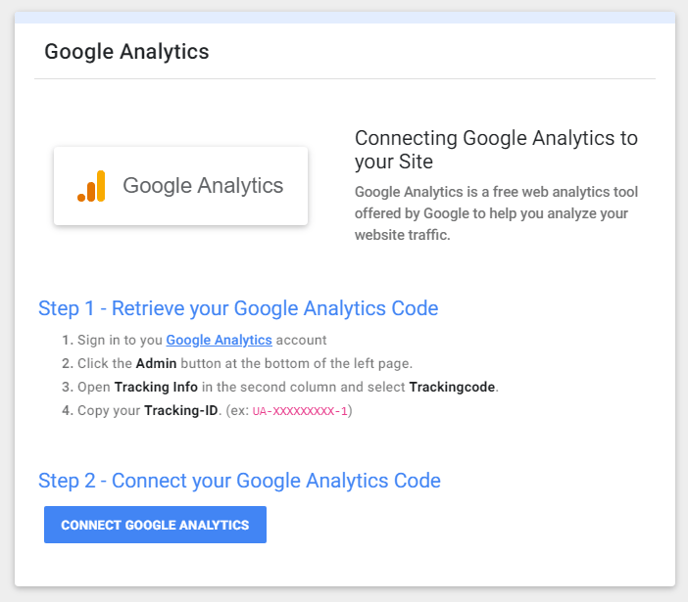Click the Google Analytics logo card text
This screenshot has width=688, height=602.
(x=203, y=185)
